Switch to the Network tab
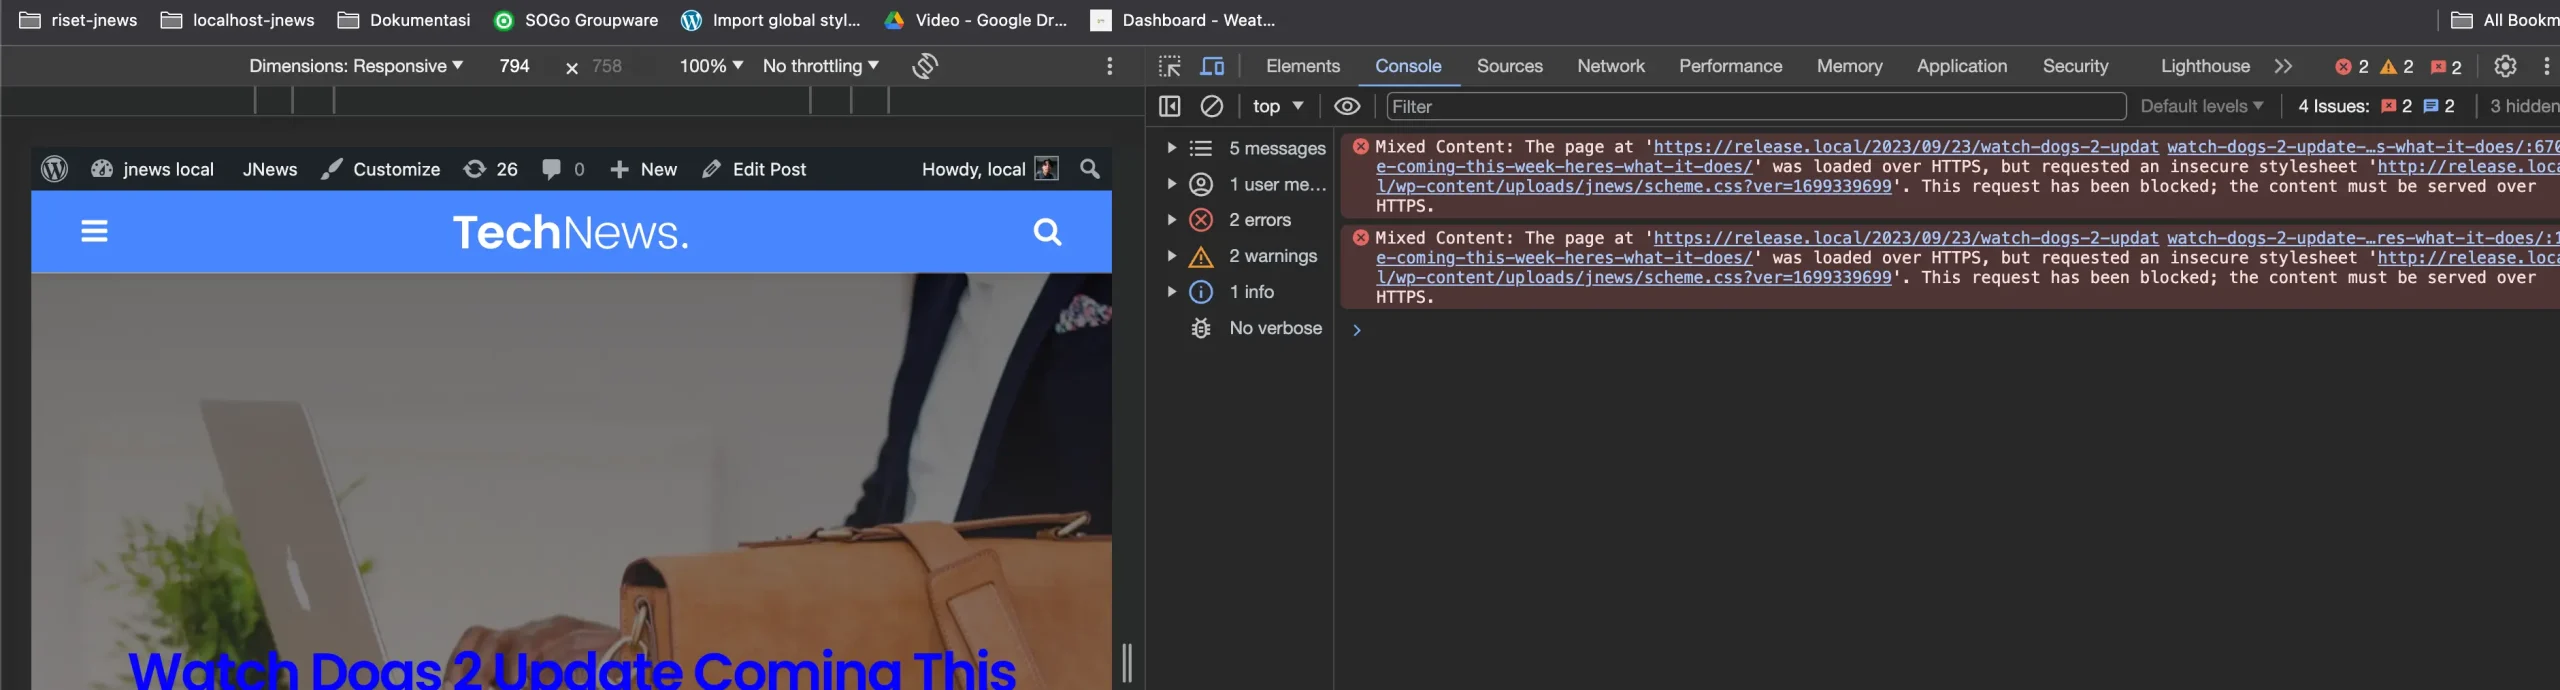 (x=1611, y=66)
